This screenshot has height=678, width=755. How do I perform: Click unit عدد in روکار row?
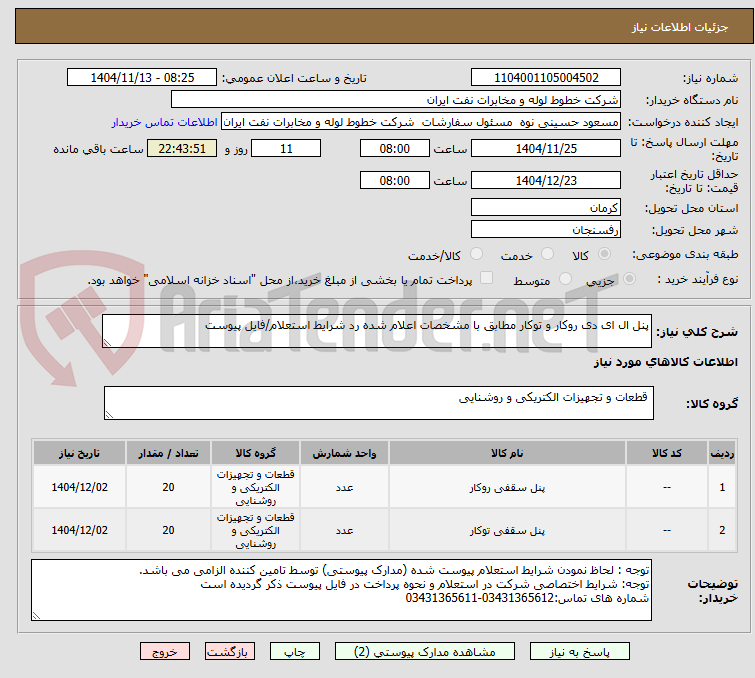point(344,488)
